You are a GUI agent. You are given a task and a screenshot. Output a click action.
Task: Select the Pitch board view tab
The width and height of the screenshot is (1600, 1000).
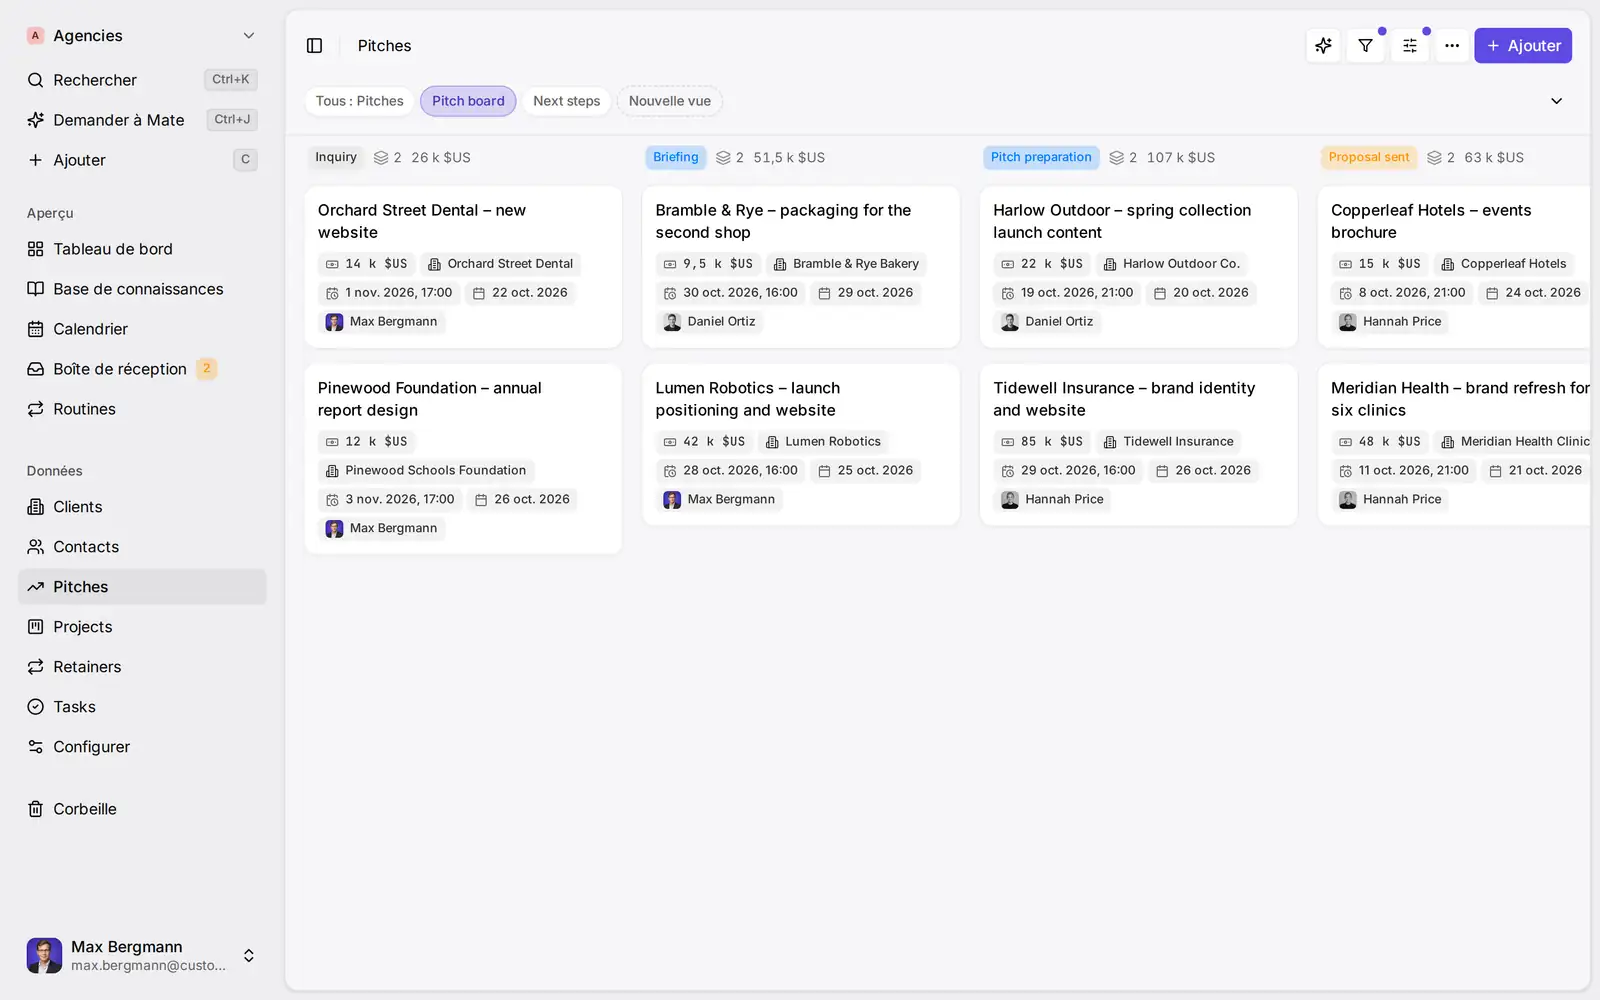pos(468,101)
